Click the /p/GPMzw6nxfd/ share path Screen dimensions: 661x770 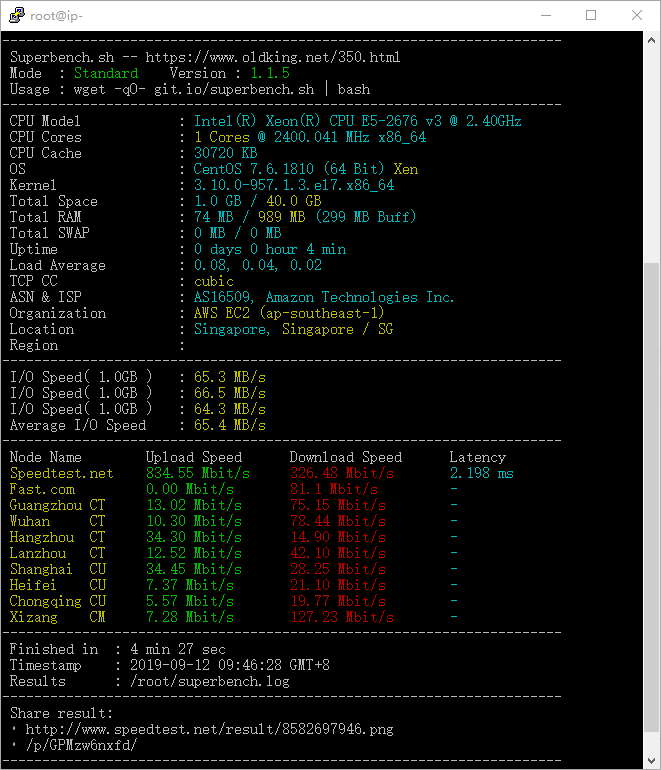(81, 745)
